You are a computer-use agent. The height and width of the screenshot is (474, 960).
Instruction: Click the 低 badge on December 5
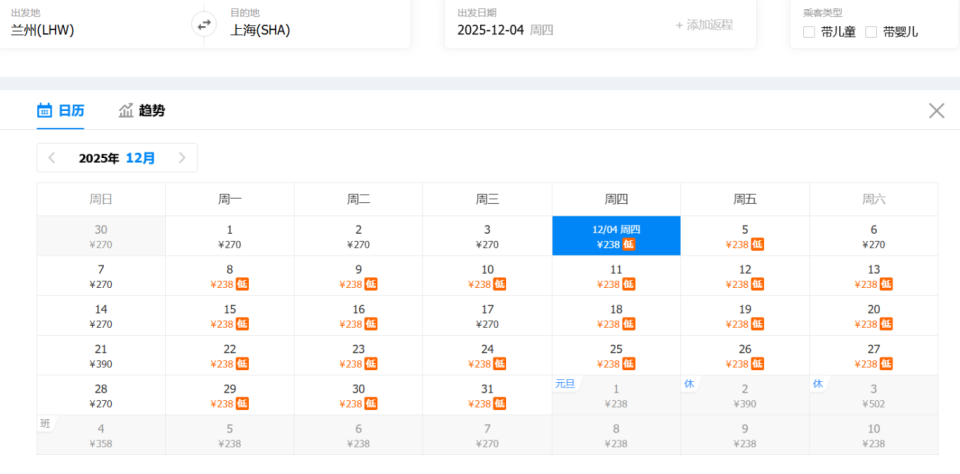point(758,244)
